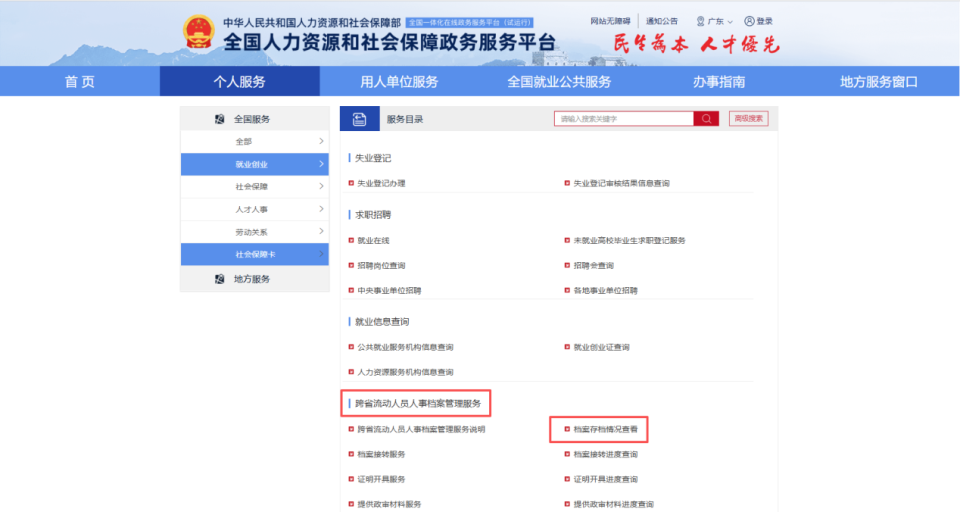This screenshot has height=512, width=960.
Task: Open the 证明开具进度查询 link
Action: [606, 480]
